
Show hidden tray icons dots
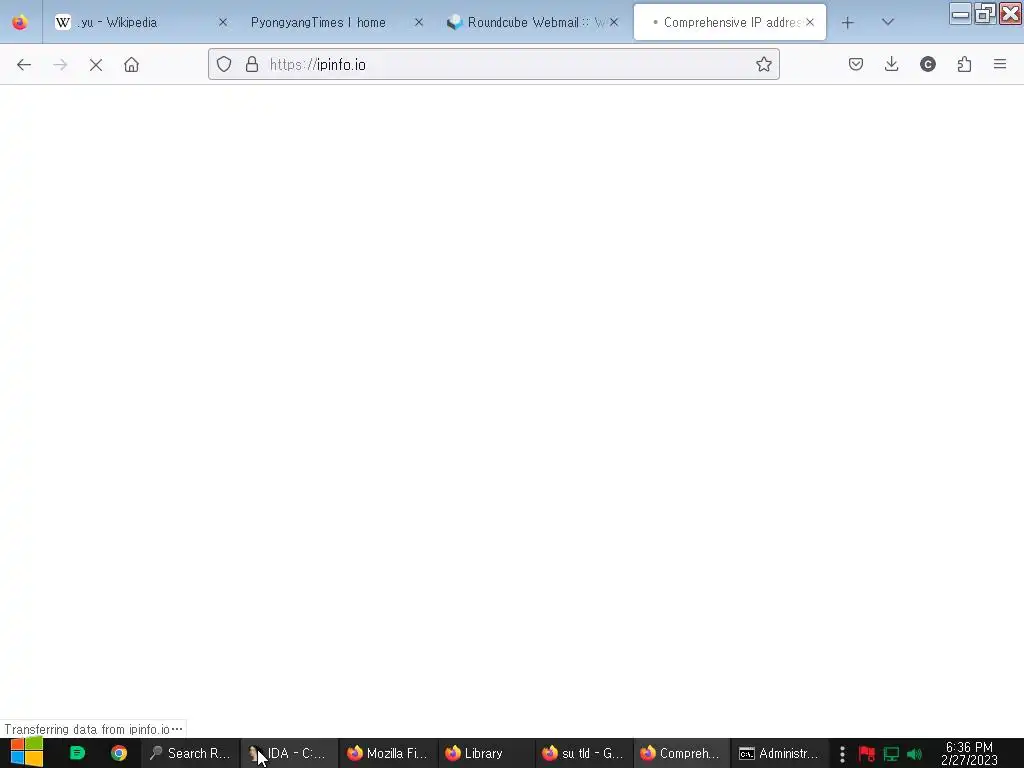pos(842,754)
